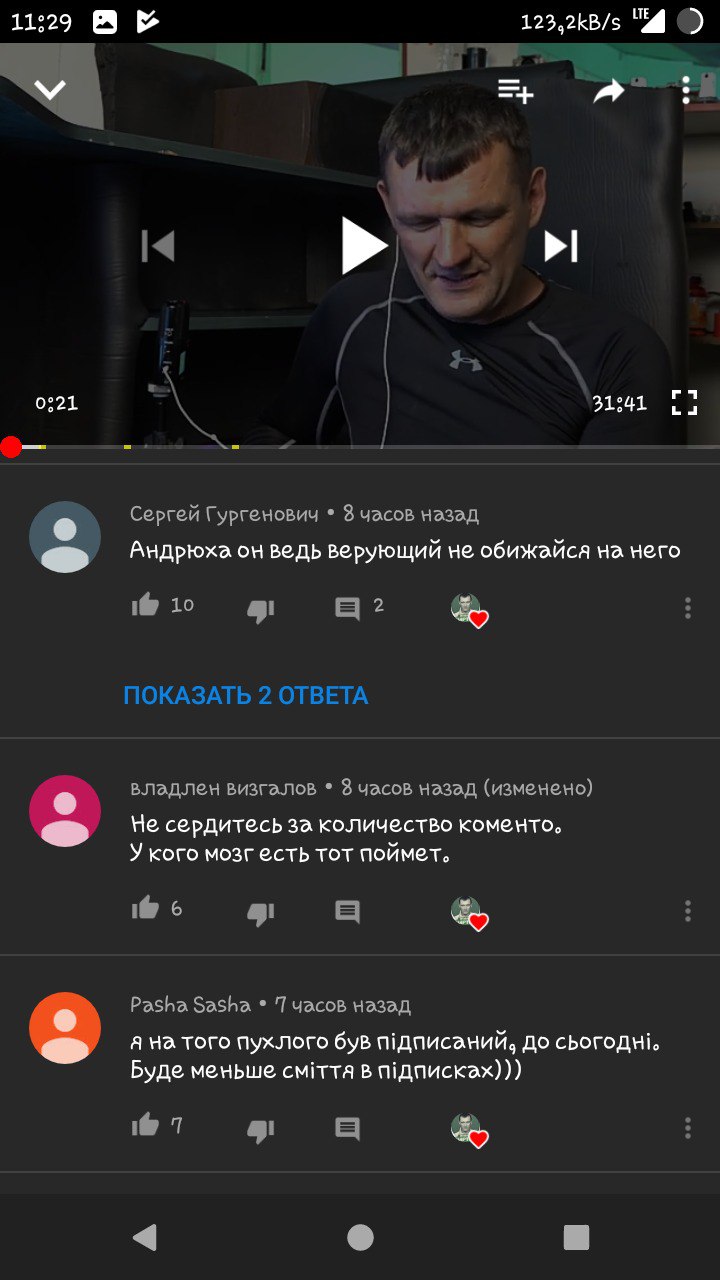Open replies on Сергей Гургенович's comment

[x=348, y=608]
